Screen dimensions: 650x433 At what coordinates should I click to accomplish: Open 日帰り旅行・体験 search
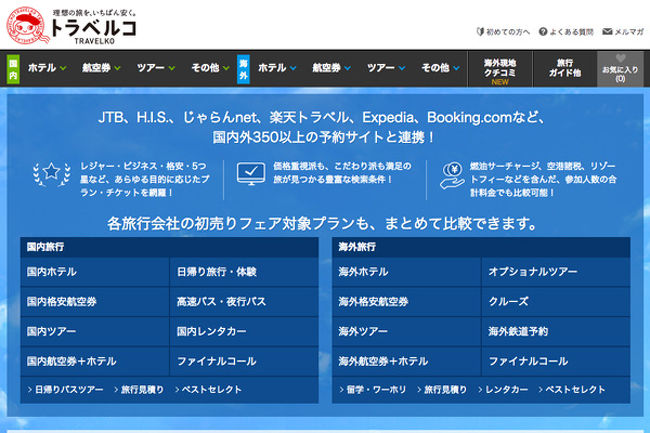click(x=244, y=272)
